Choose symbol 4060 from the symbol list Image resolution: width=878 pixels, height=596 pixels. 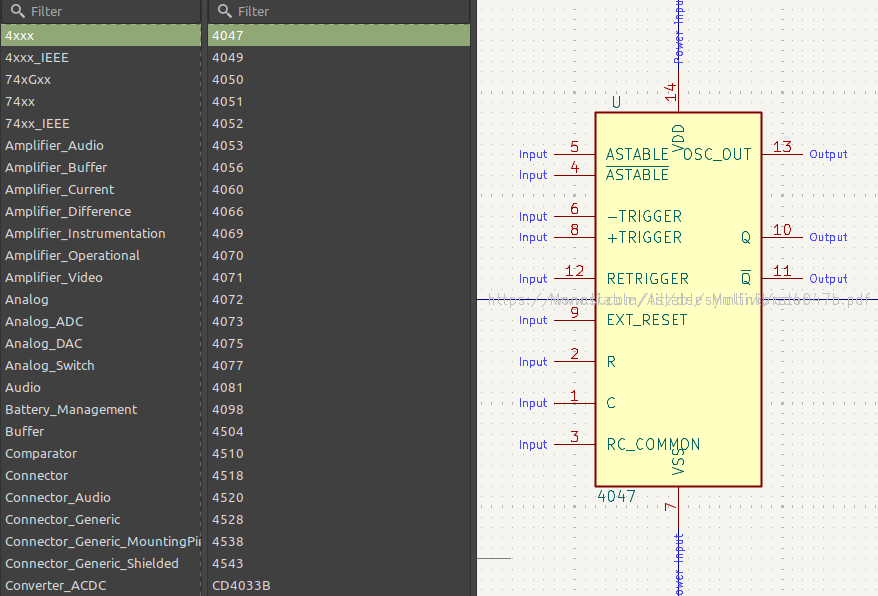(227, 189)
